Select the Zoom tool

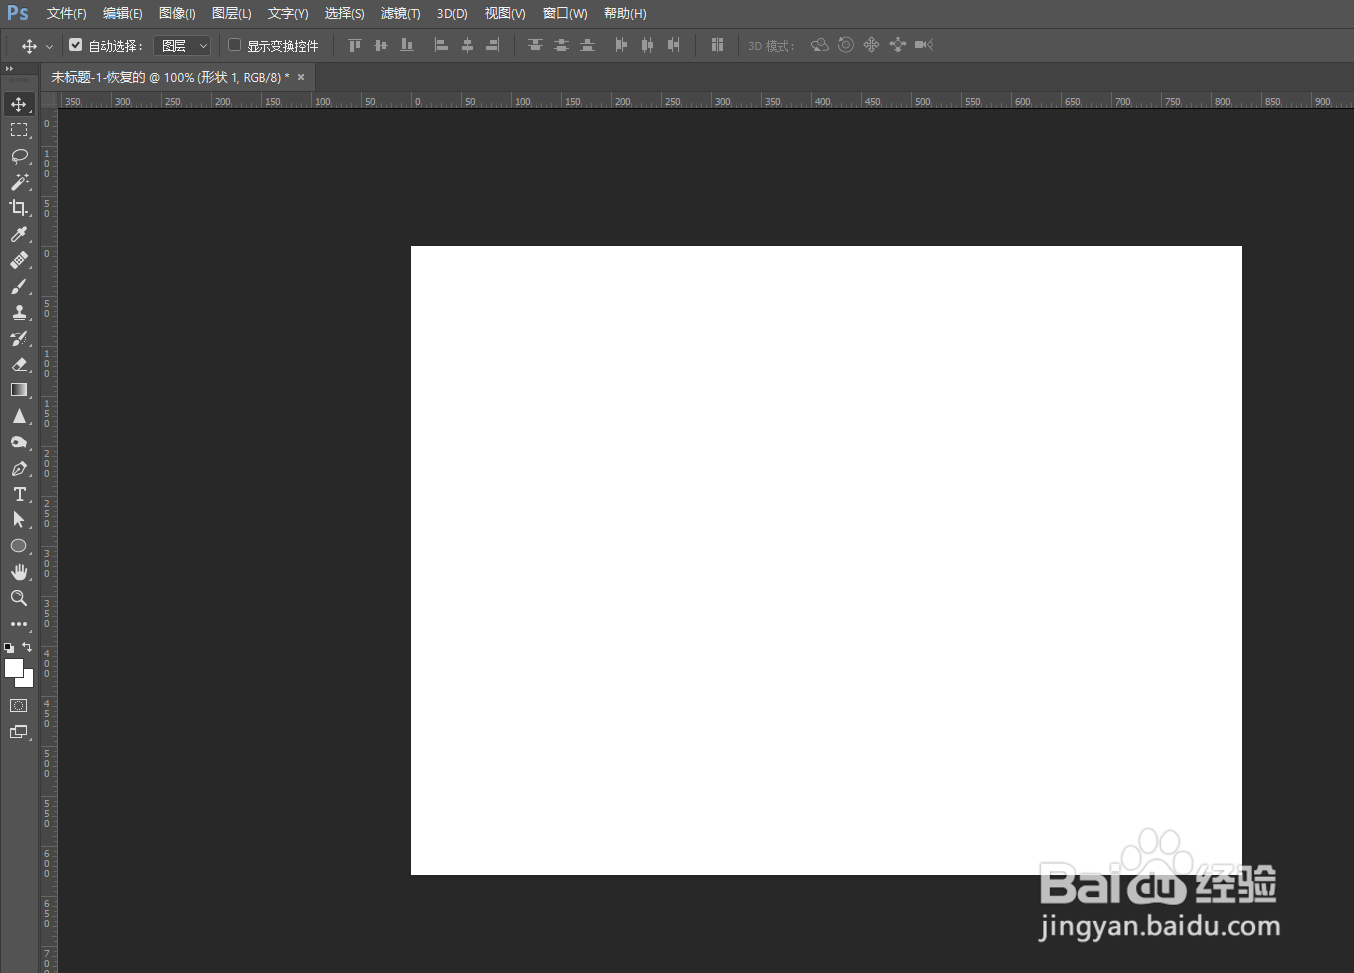[19, 598]
